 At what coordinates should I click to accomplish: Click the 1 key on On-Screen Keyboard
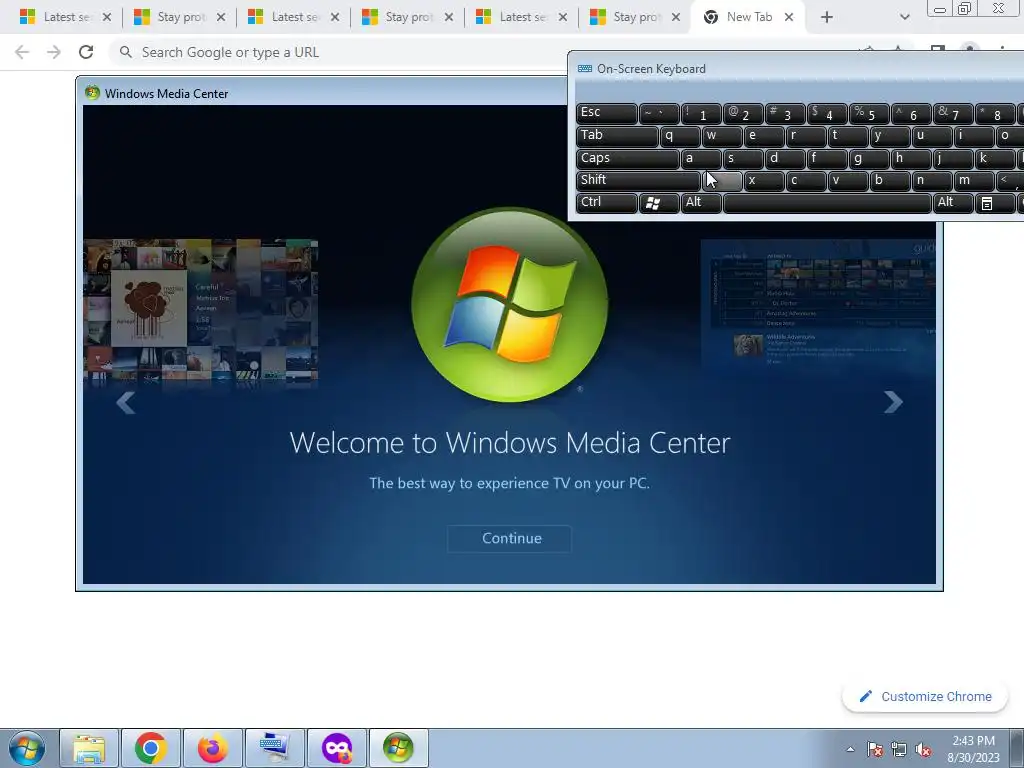701,114
